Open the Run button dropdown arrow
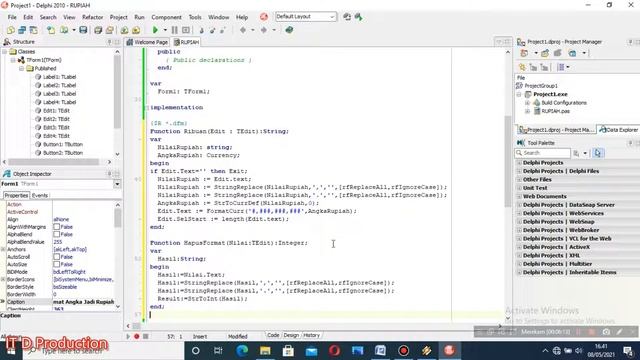The image size is (640, 360). (165, 30)
